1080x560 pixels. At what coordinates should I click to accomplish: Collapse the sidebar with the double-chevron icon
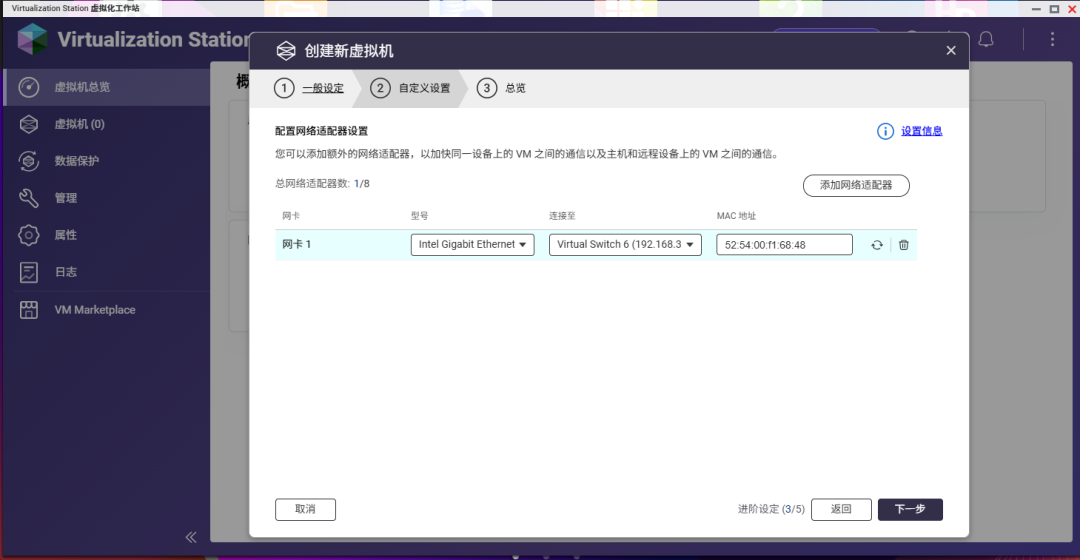click(191, 537)
